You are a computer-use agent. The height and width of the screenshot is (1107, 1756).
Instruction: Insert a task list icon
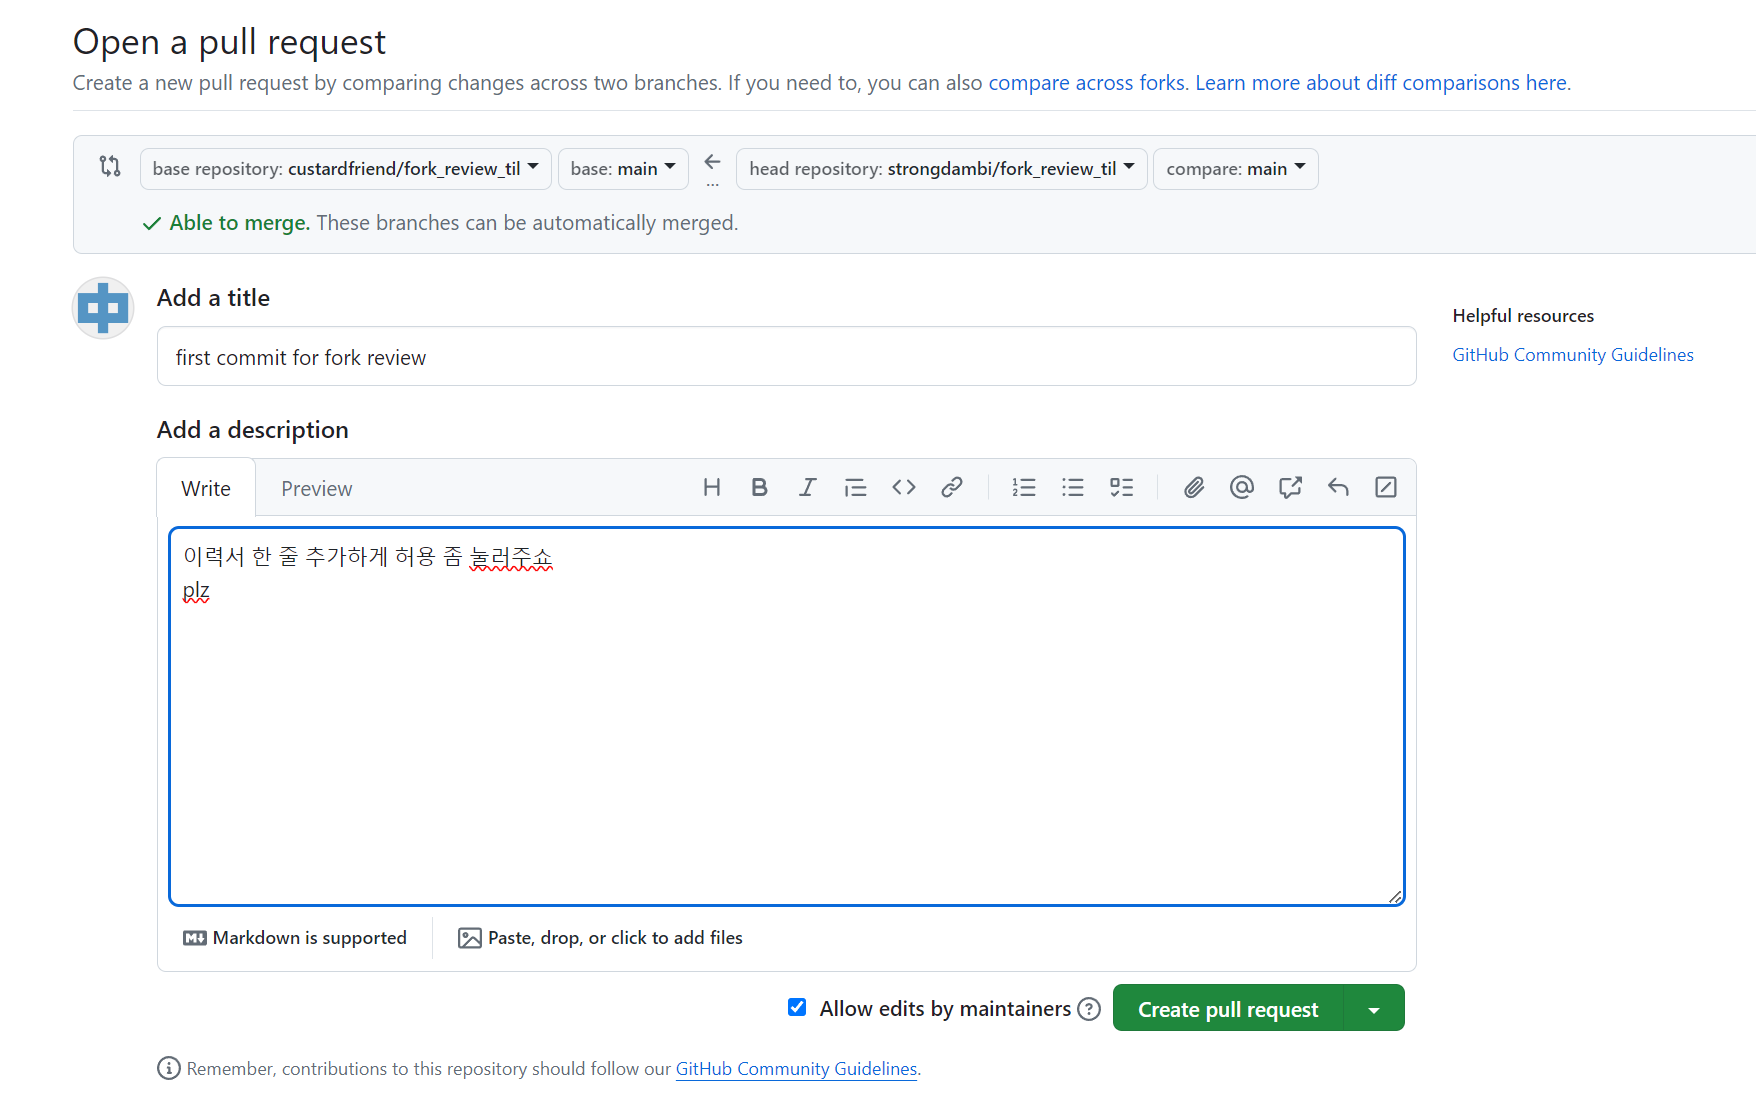[x=1122, y=487]
